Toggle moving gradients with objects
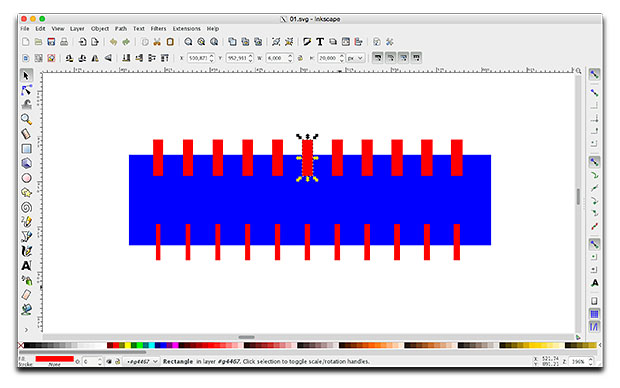This screenshot has width=620, height=388. pyautogui.click(x=403, y=58)
